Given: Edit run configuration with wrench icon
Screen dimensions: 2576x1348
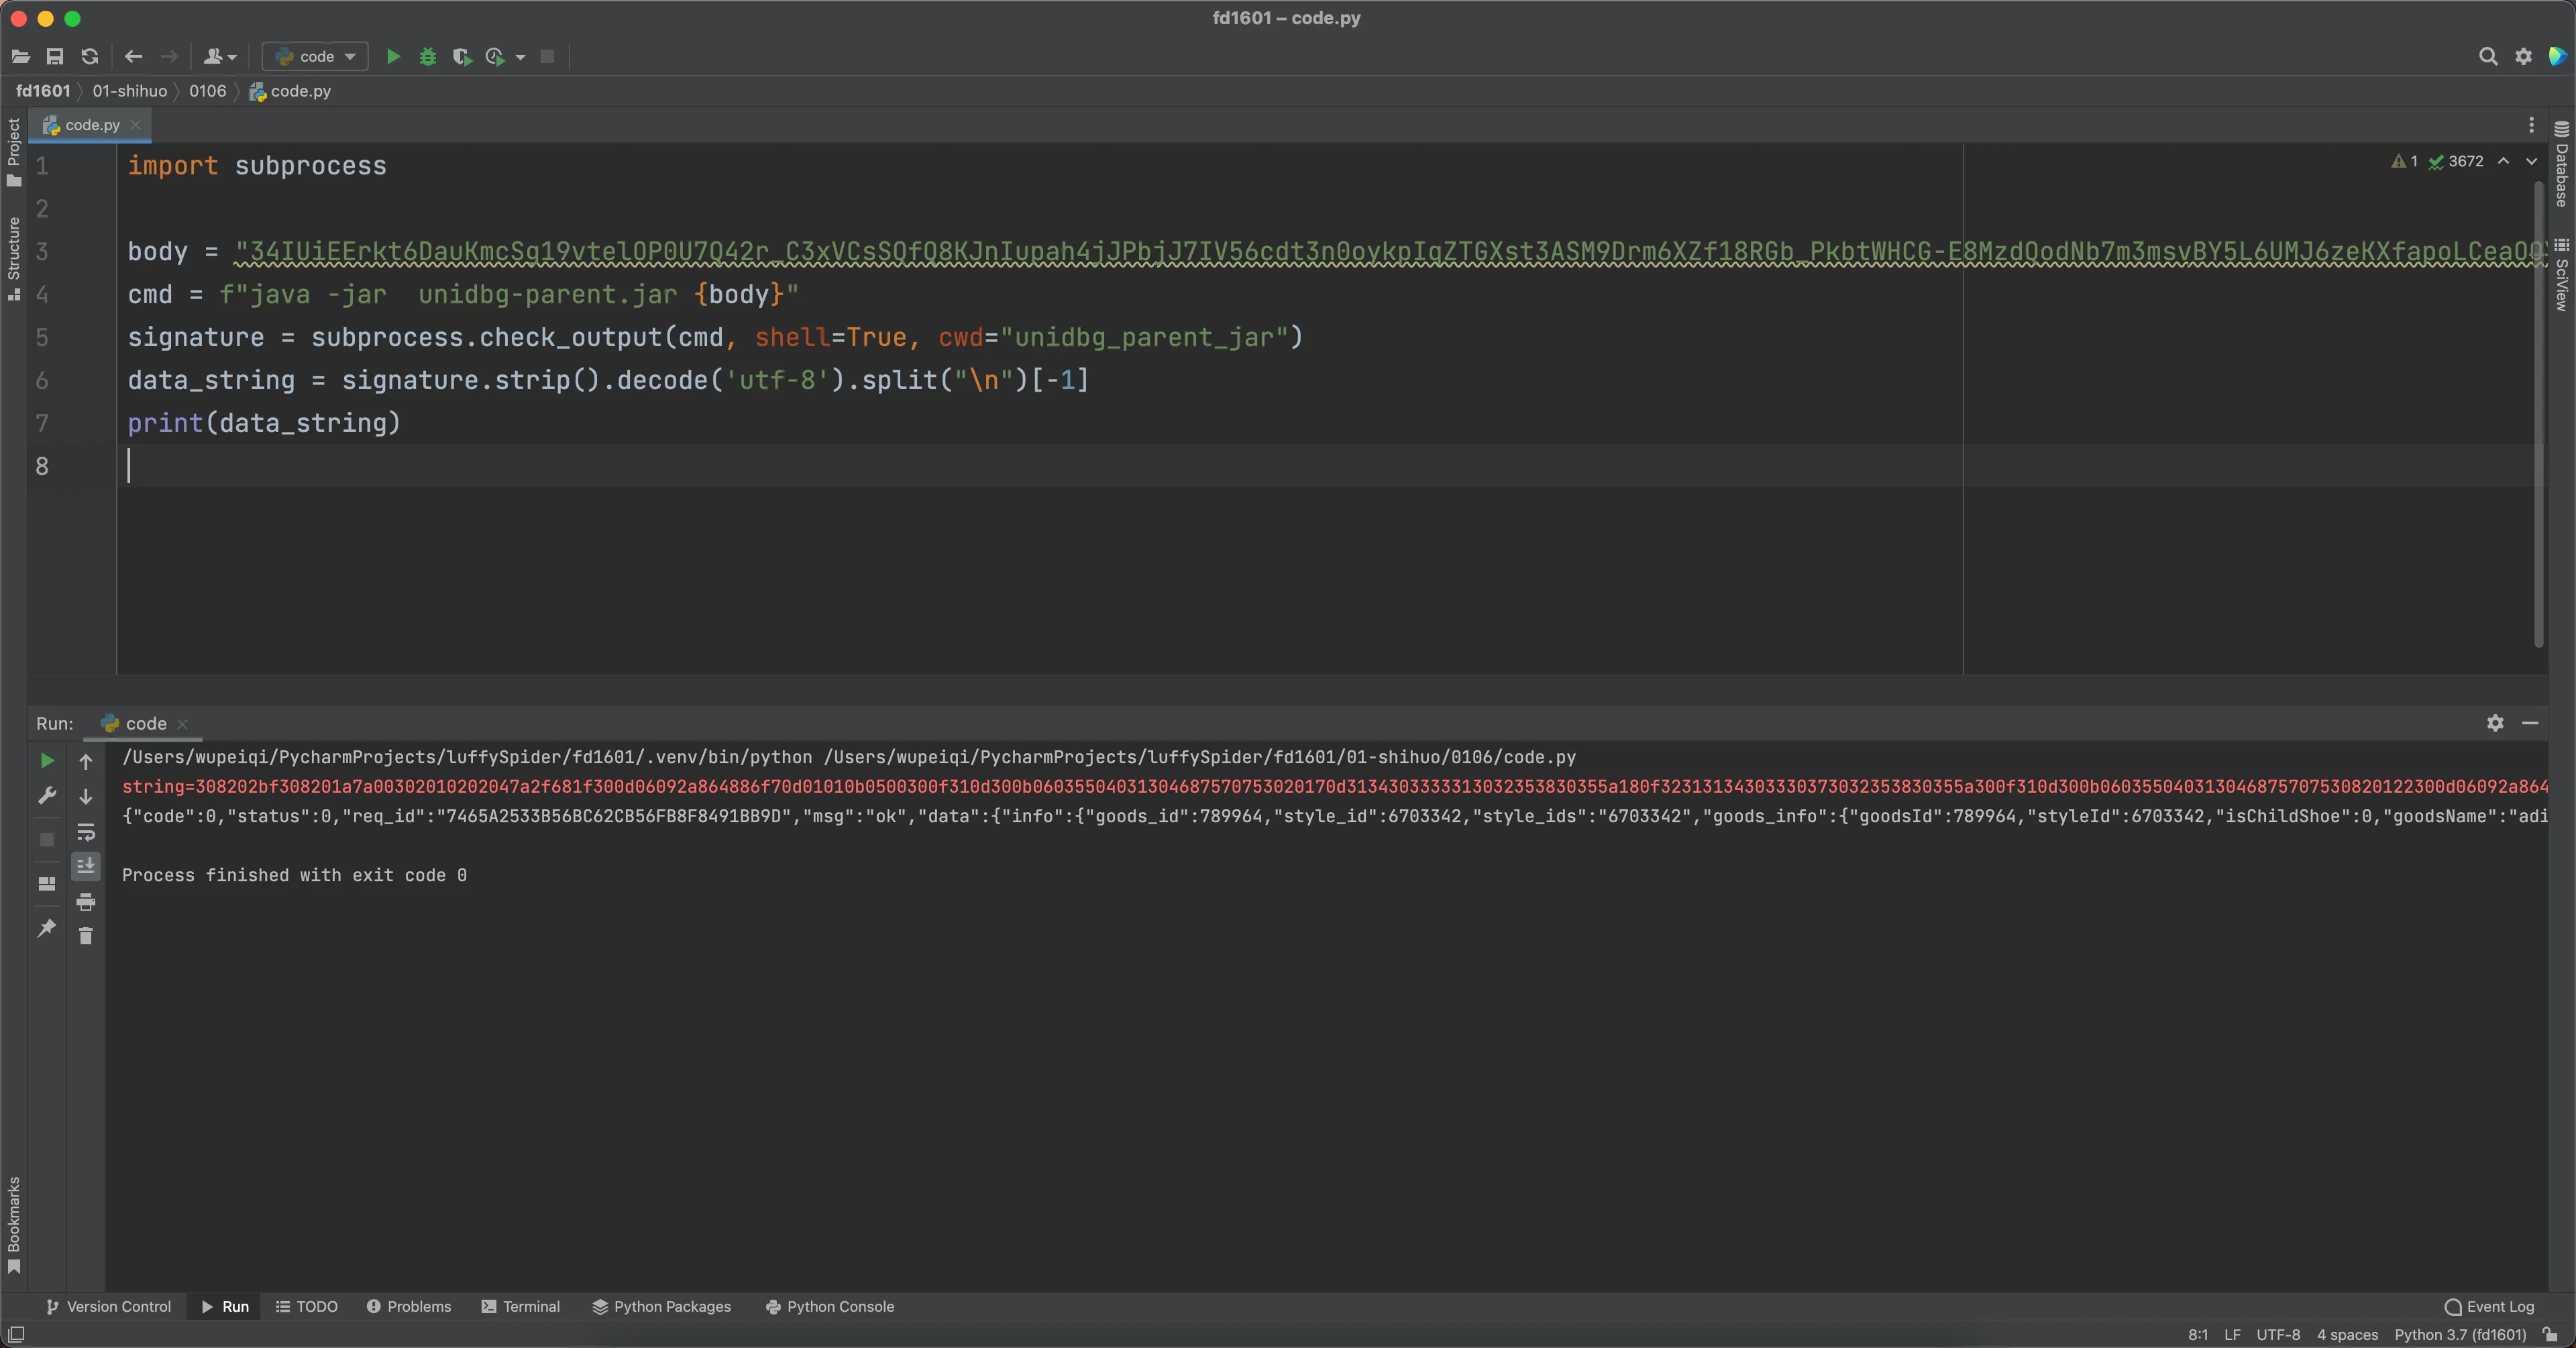Looking at the screenshot, I should (x=47, y=796).
